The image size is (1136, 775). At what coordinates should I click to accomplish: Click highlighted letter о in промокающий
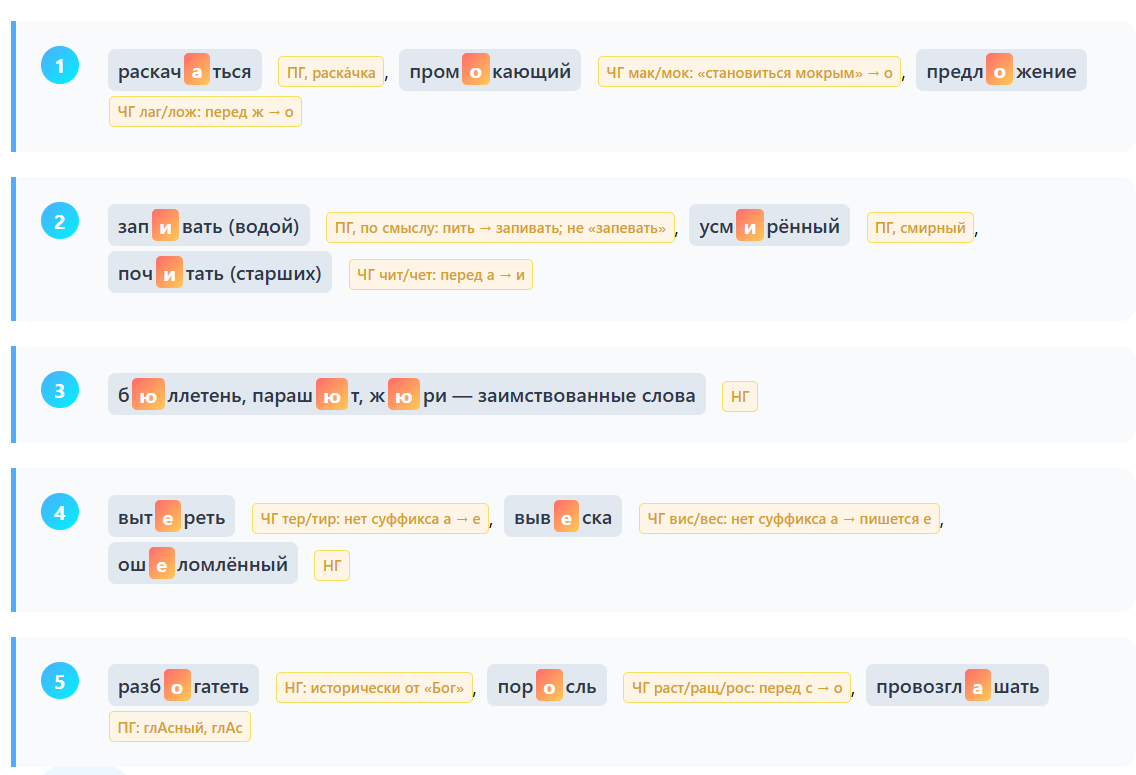[x=476, y=70]
